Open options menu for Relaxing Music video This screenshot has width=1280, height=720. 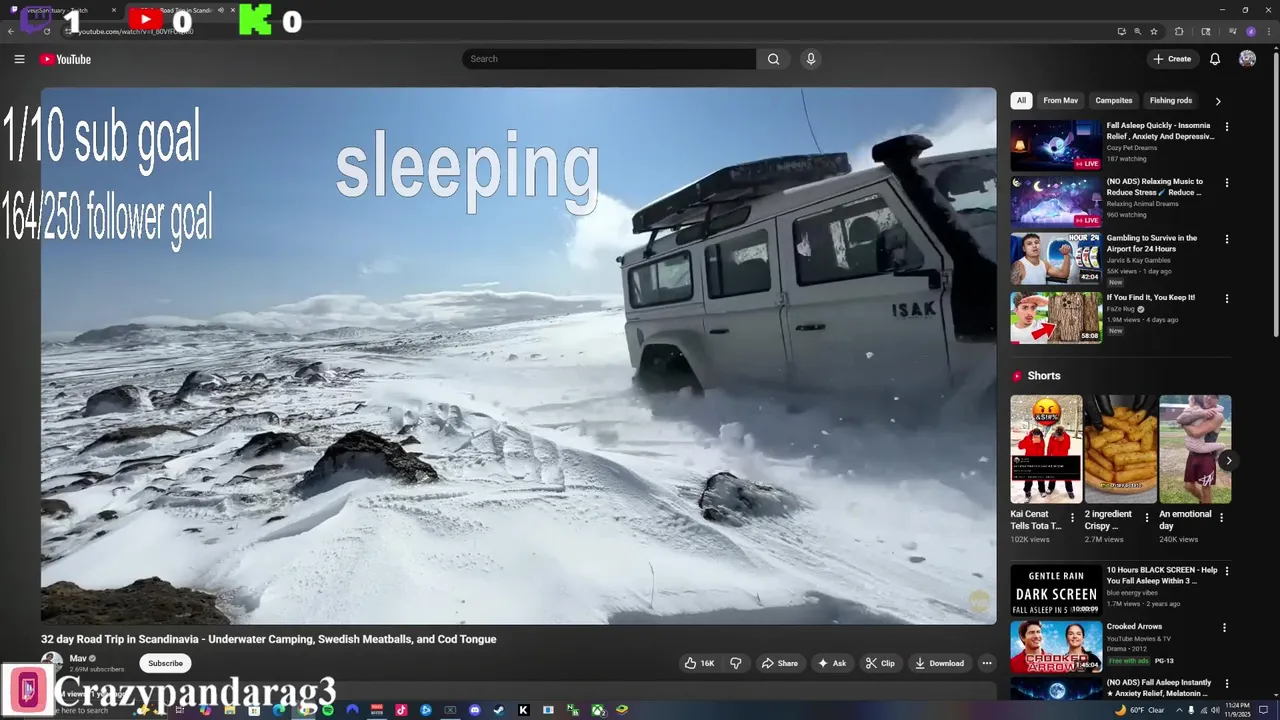1227,183
